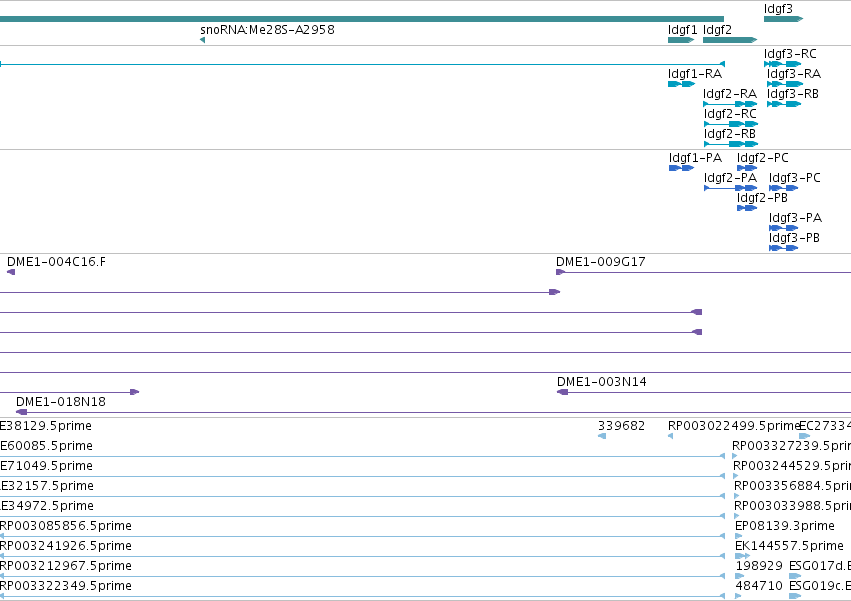The height and width of the screenshot is (601, 851).
Task: Click the E32157.5prime EST label
Action: tap(47, 486)
